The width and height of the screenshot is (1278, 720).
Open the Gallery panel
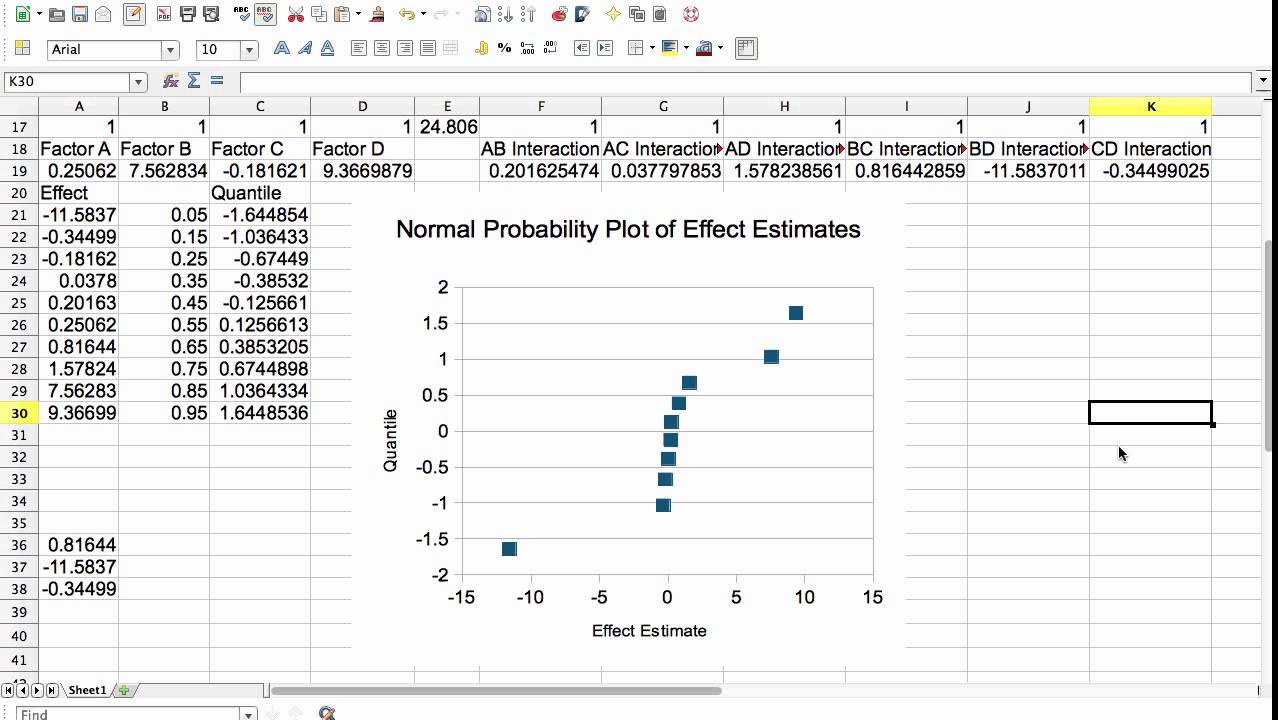point(636,14)
